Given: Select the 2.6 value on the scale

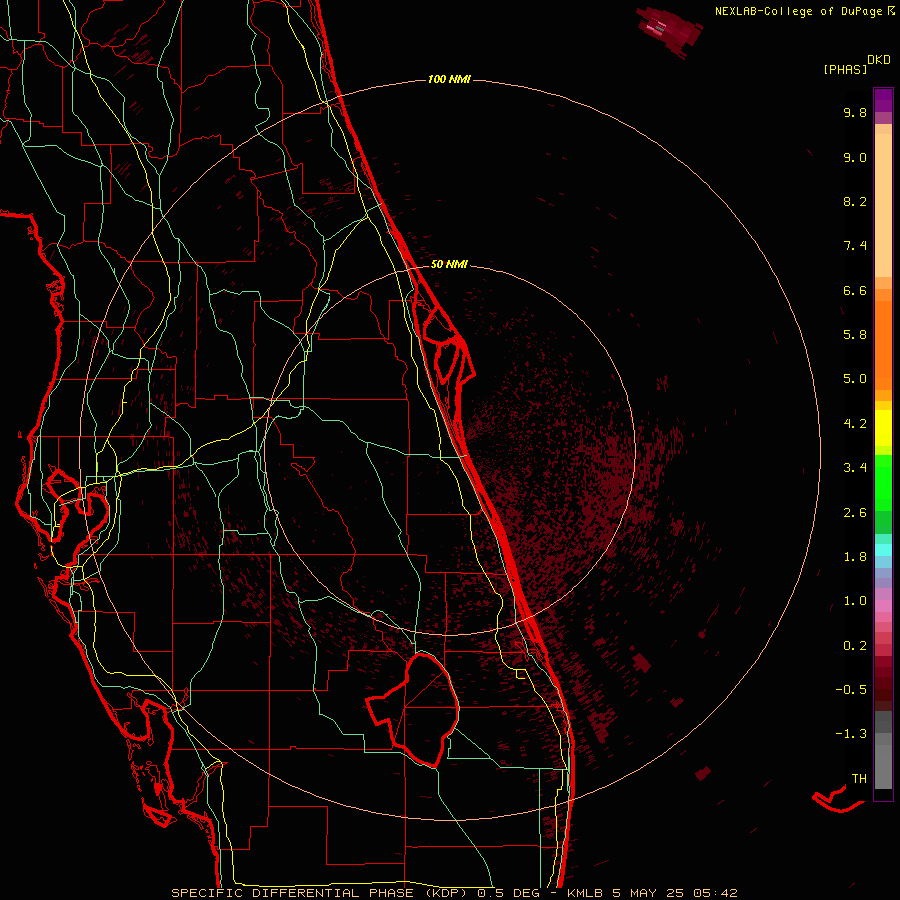Looking at the screenshot, I should click(855, 513).
